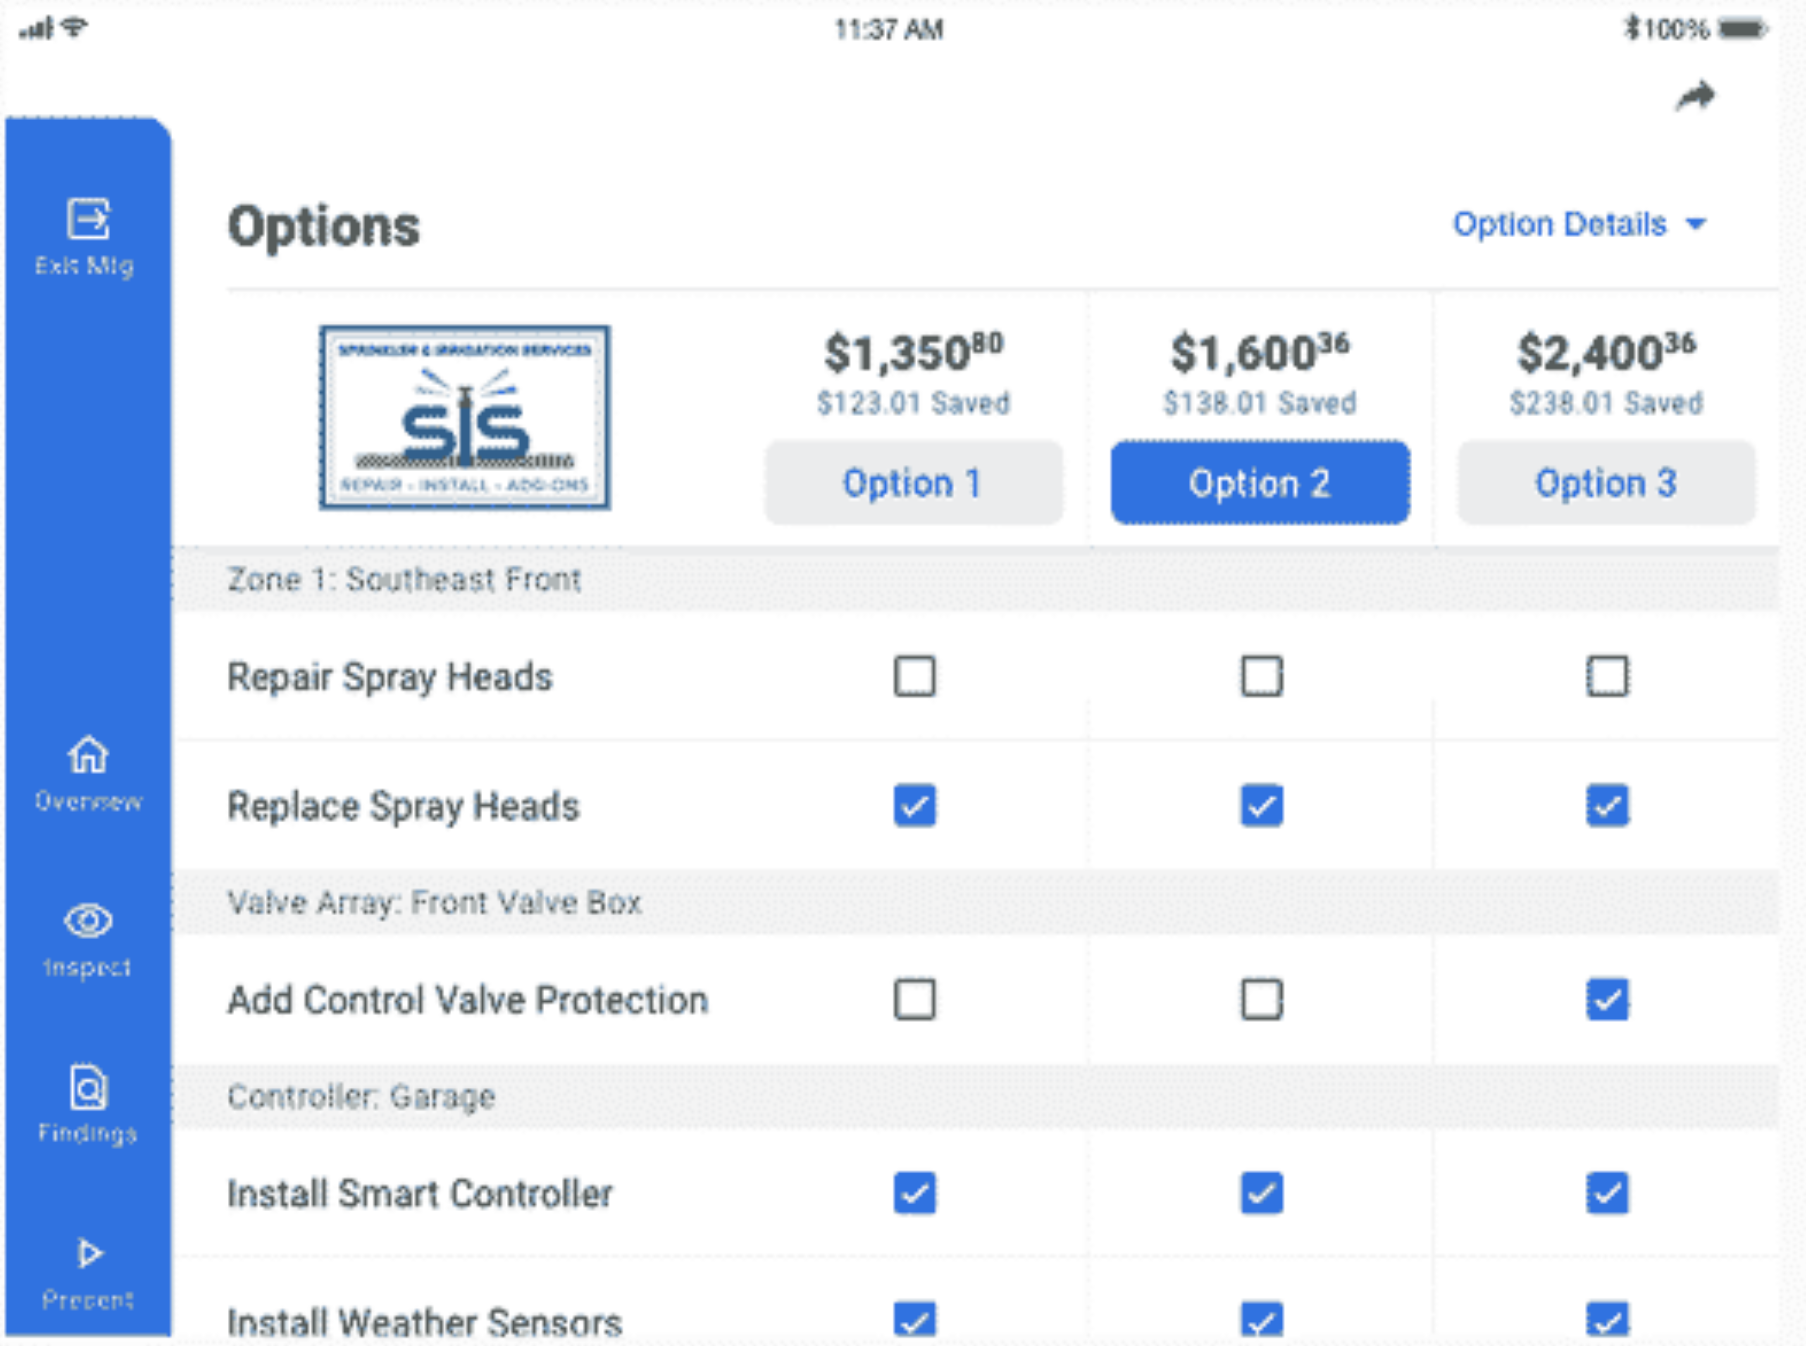The image size is (1806, 1346).
Task: Select the Inspect eye icon
Action: coord(87,920)
